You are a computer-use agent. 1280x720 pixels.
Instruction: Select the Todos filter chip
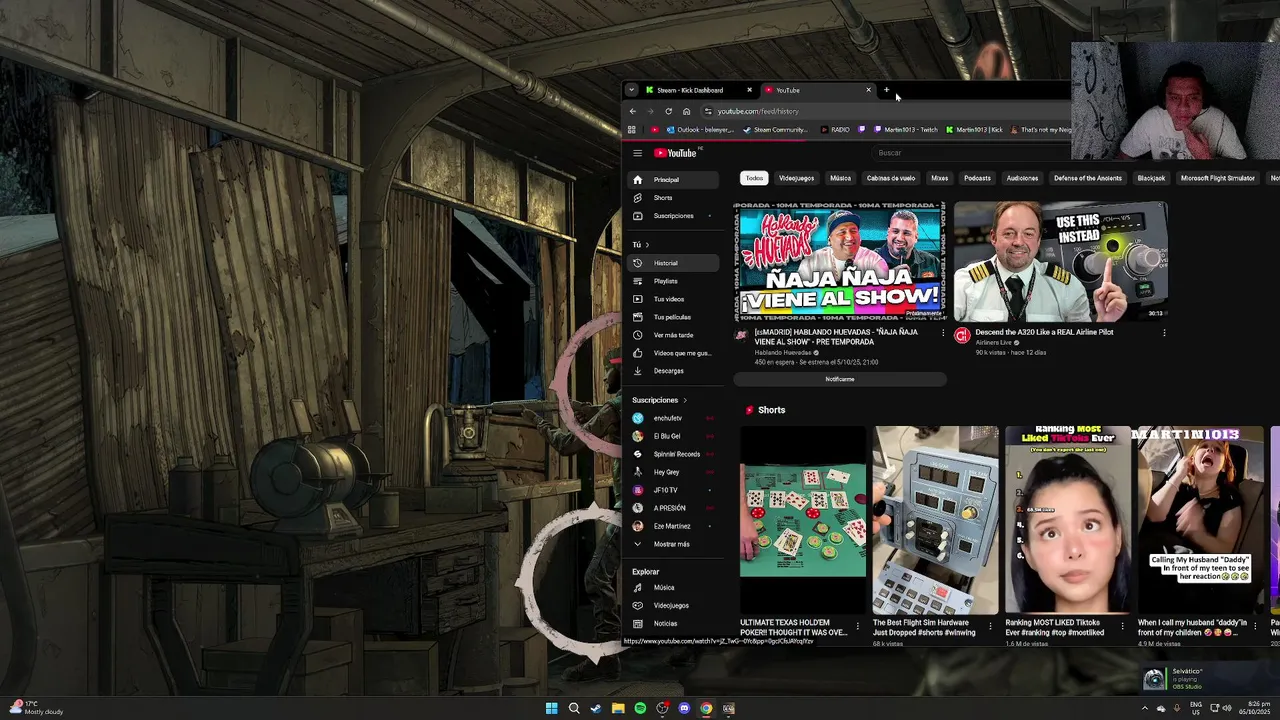(x=754, y=178)
